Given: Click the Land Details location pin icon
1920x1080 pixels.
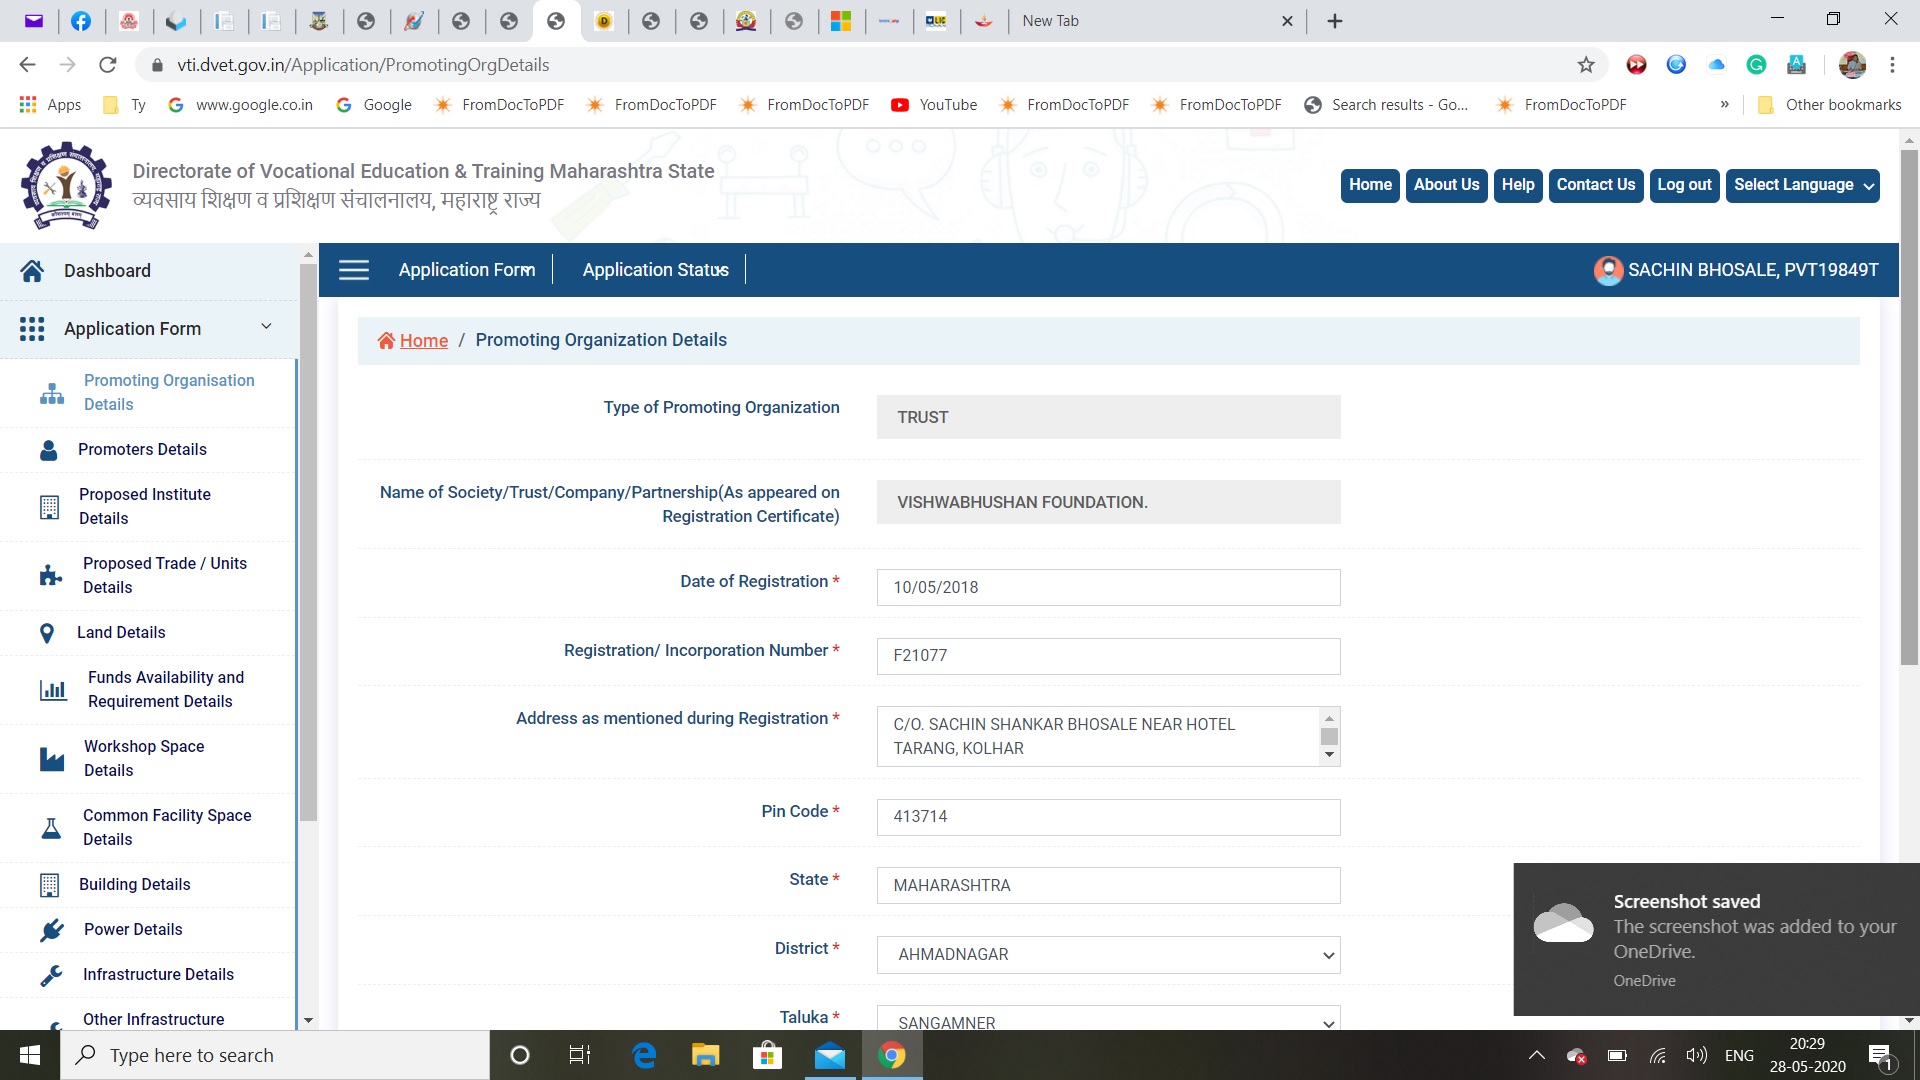Looking at the screenshot, I should (47, 633).
